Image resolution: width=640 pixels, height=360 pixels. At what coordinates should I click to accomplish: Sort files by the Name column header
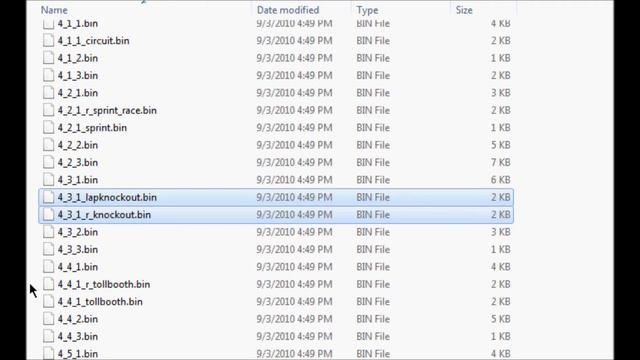(54, 10)
